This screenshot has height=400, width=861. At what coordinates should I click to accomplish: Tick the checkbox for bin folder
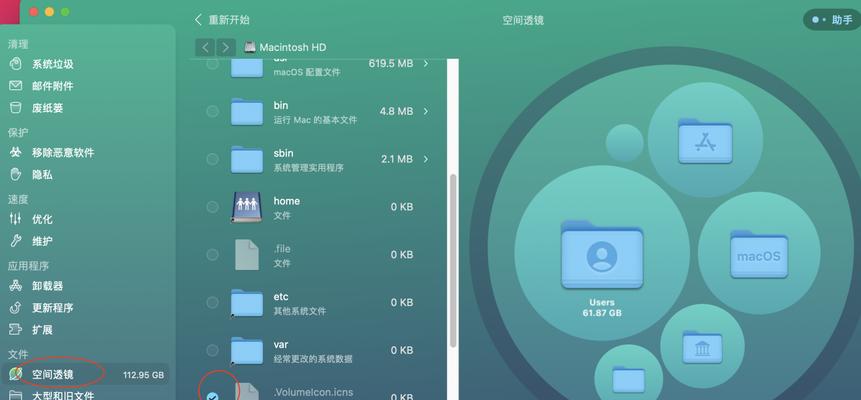pos(212,112)
